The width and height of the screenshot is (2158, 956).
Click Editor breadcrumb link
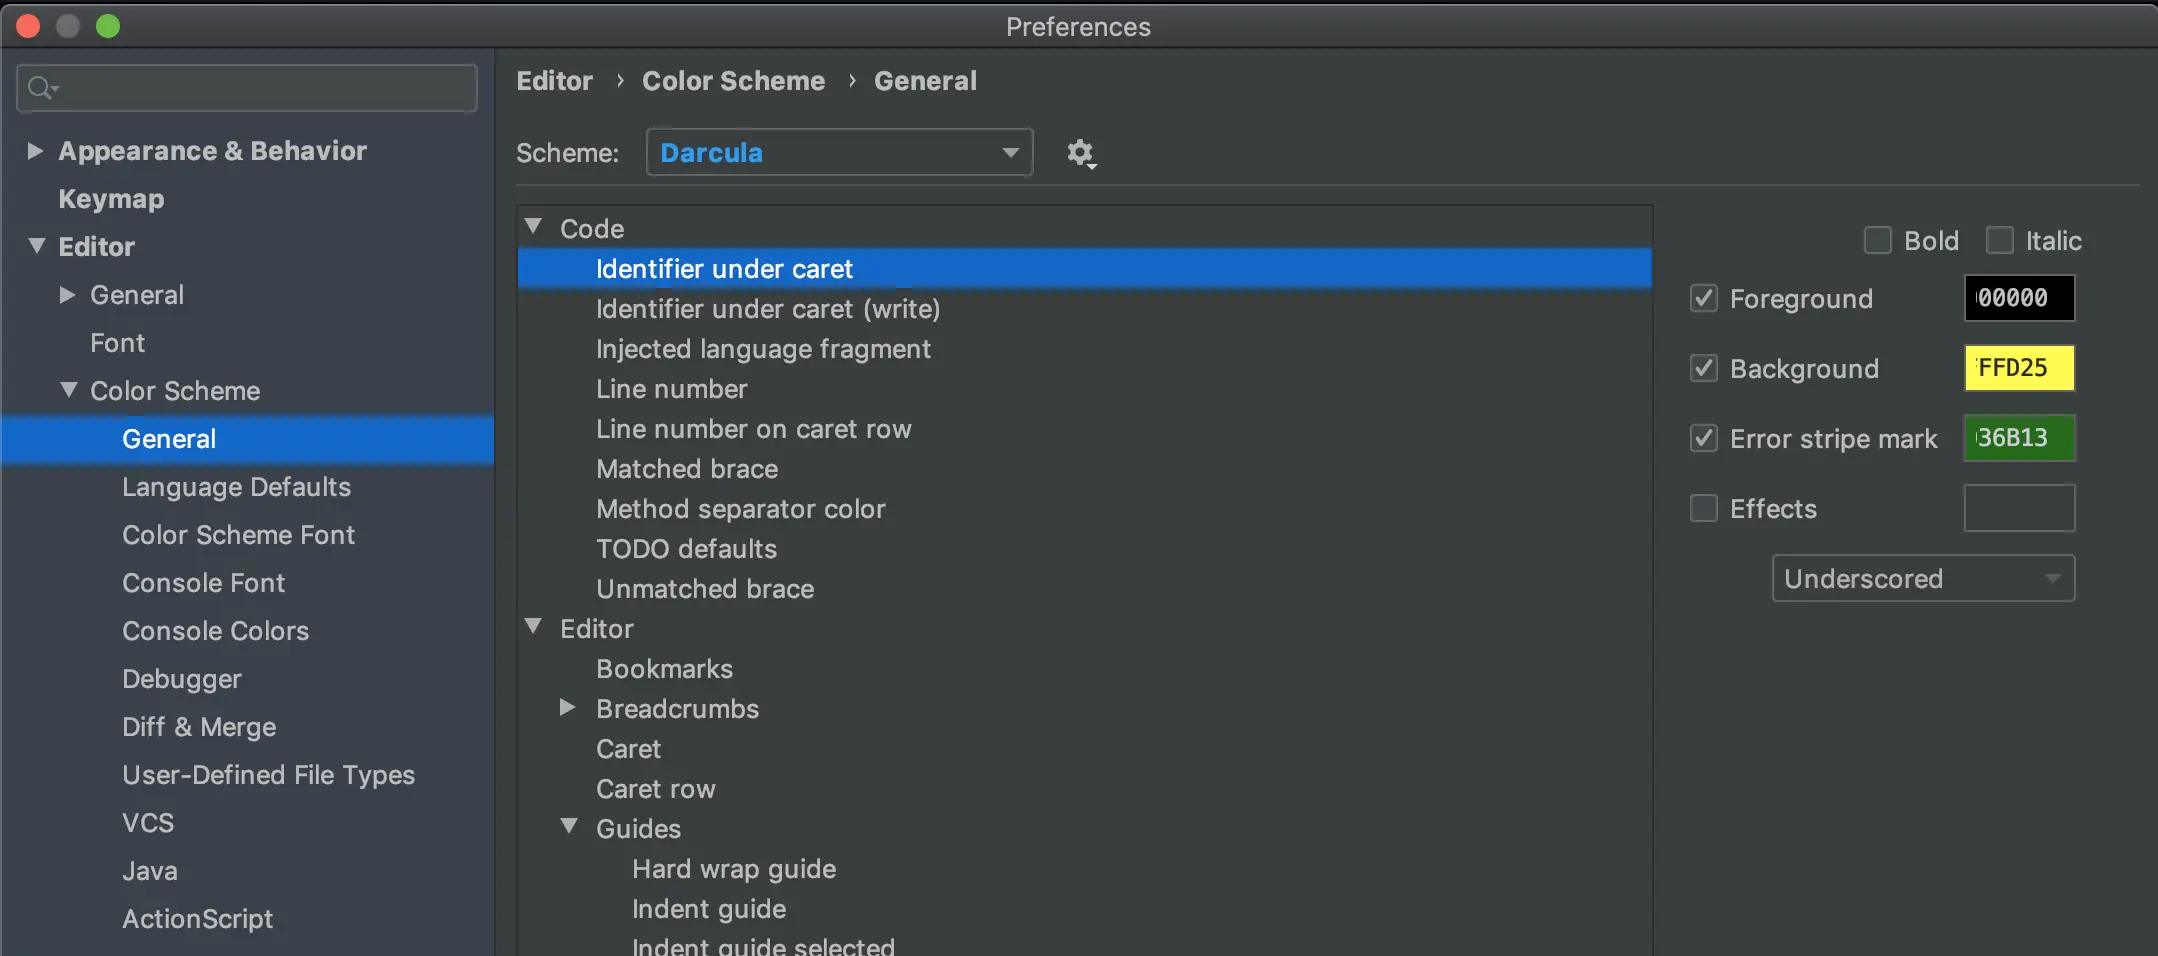(x=554, y=81)
